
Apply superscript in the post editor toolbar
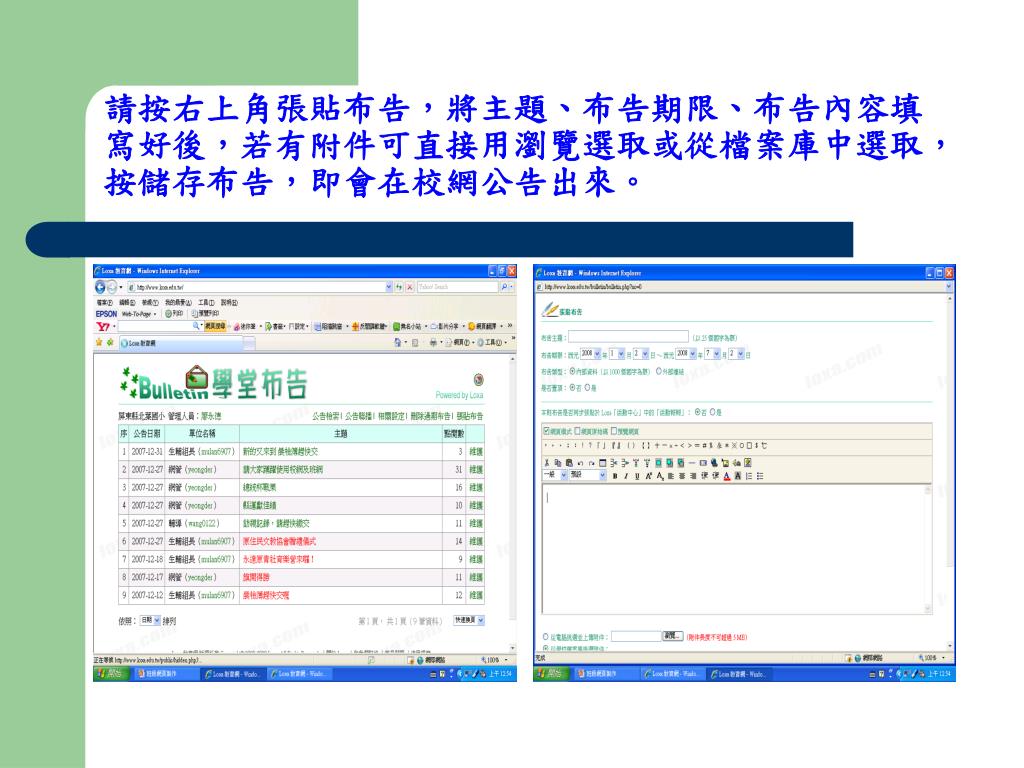tap(648, 476)
